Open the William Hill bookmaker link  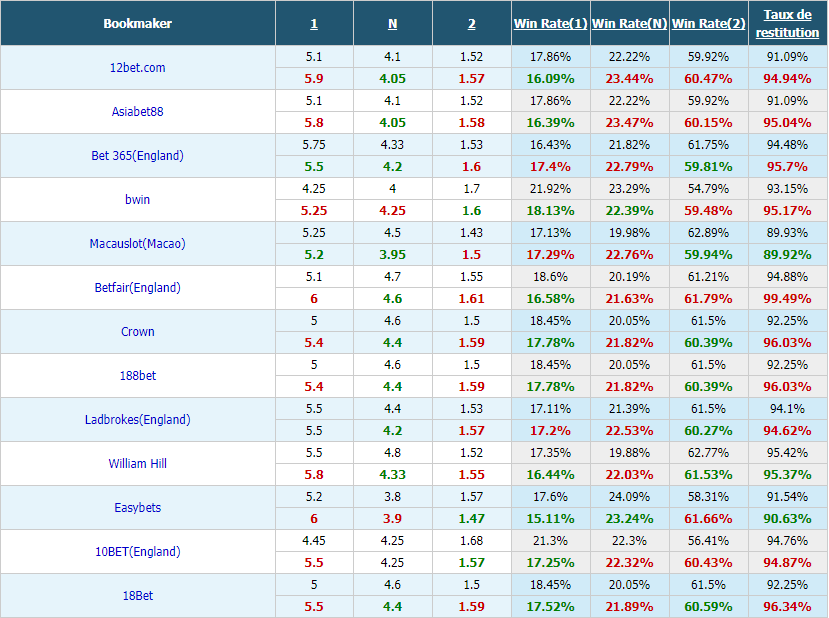point(137,463)
